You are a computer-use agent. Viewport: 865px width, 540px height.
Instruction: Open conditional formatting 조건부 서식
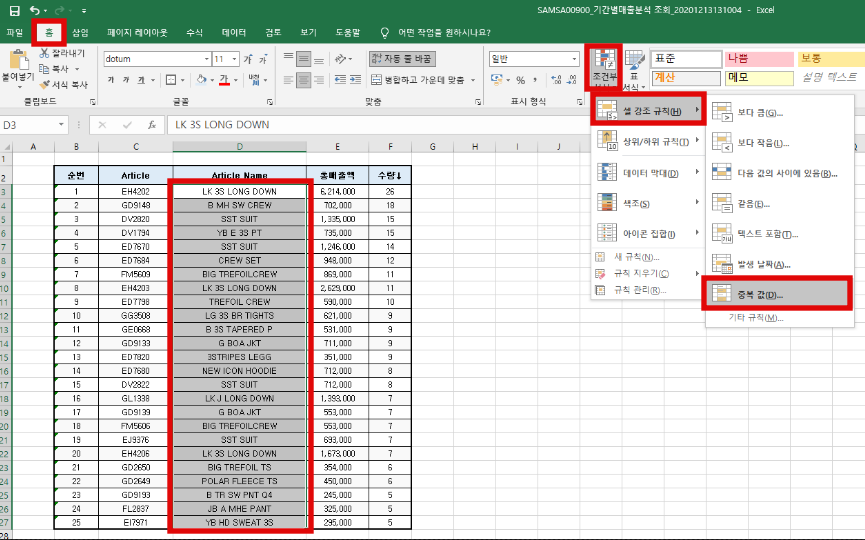point(604,69)
